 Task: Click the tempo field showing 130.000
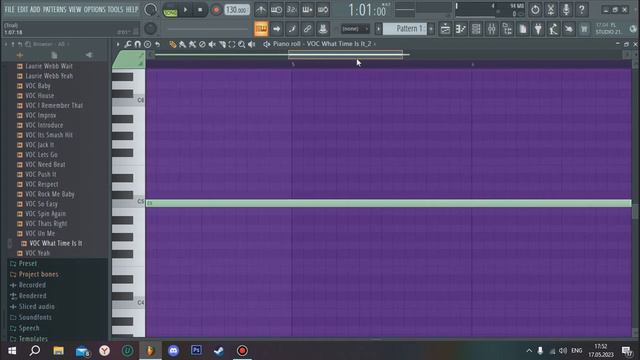[x=237, y=10]
